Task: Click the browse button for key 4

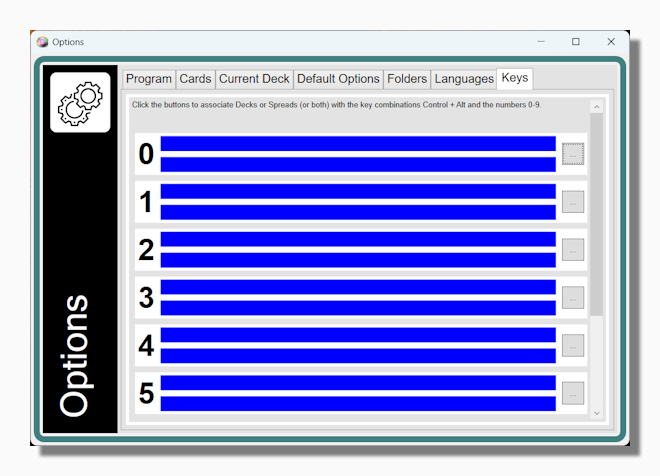Action: click(573, 346)
